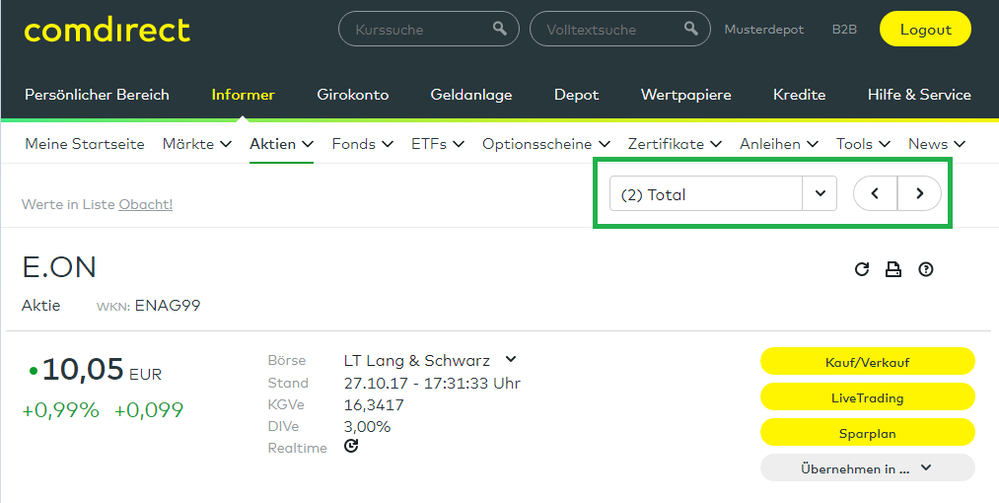999x503 pixels.
Task: Go to previous list entry arrow
Action: [875, 194]
